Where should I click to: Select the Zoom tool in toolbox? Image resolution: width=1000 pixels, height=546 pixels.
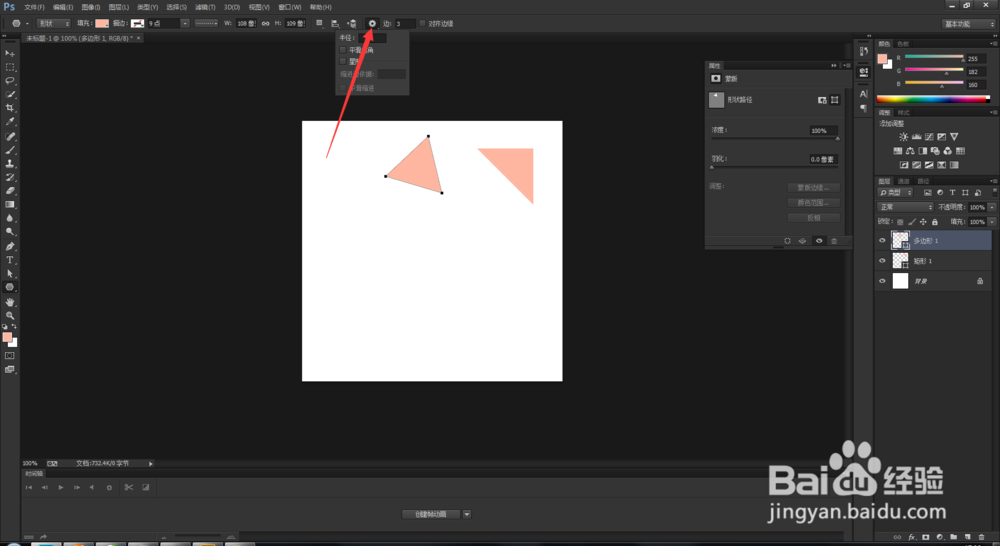(x=10, y=316)
